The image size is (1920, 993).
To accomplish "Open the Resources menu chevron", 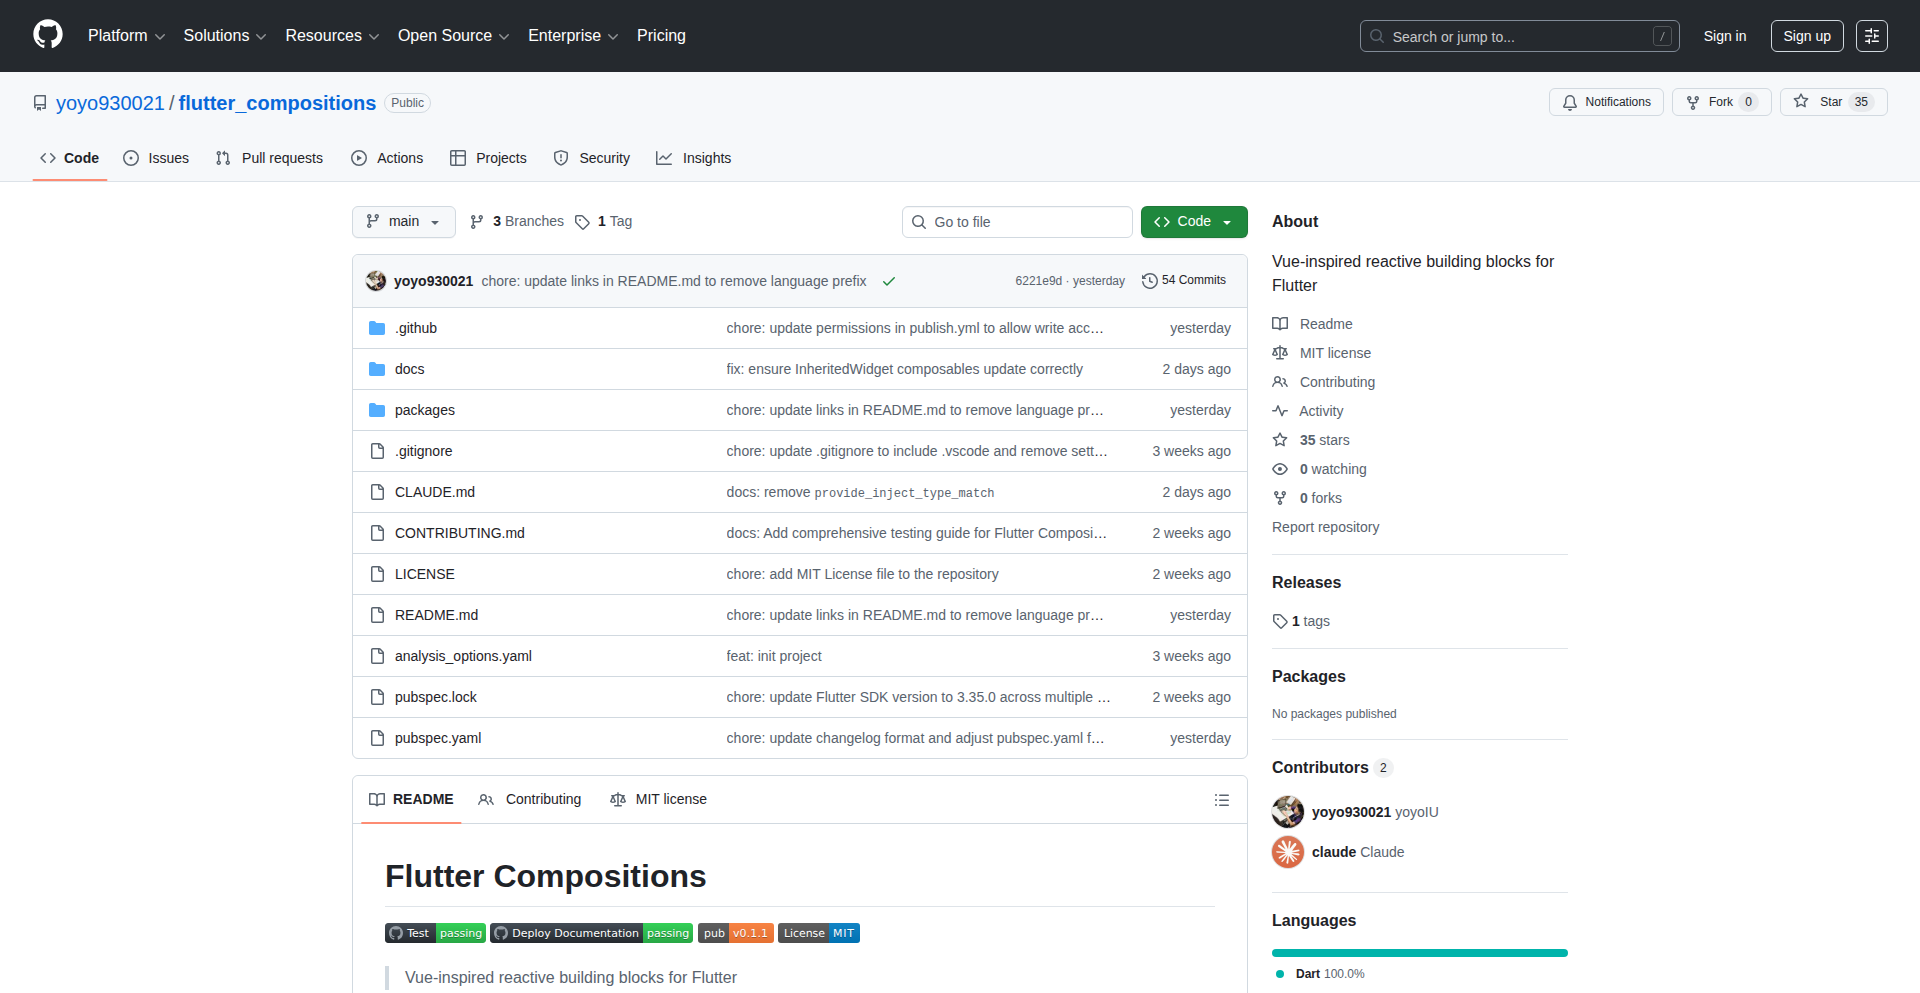I will pos(373,36).
